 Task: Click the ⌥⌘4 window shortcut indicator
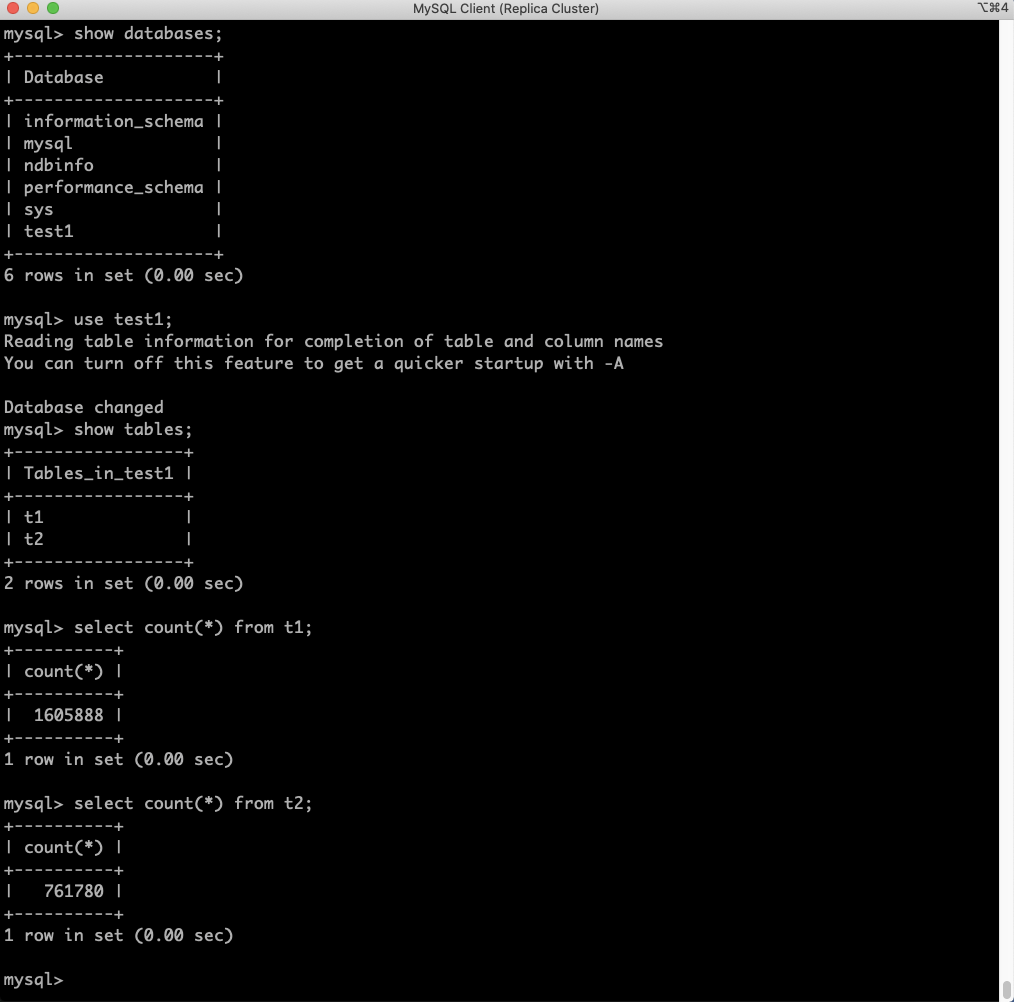pos(993,8)
